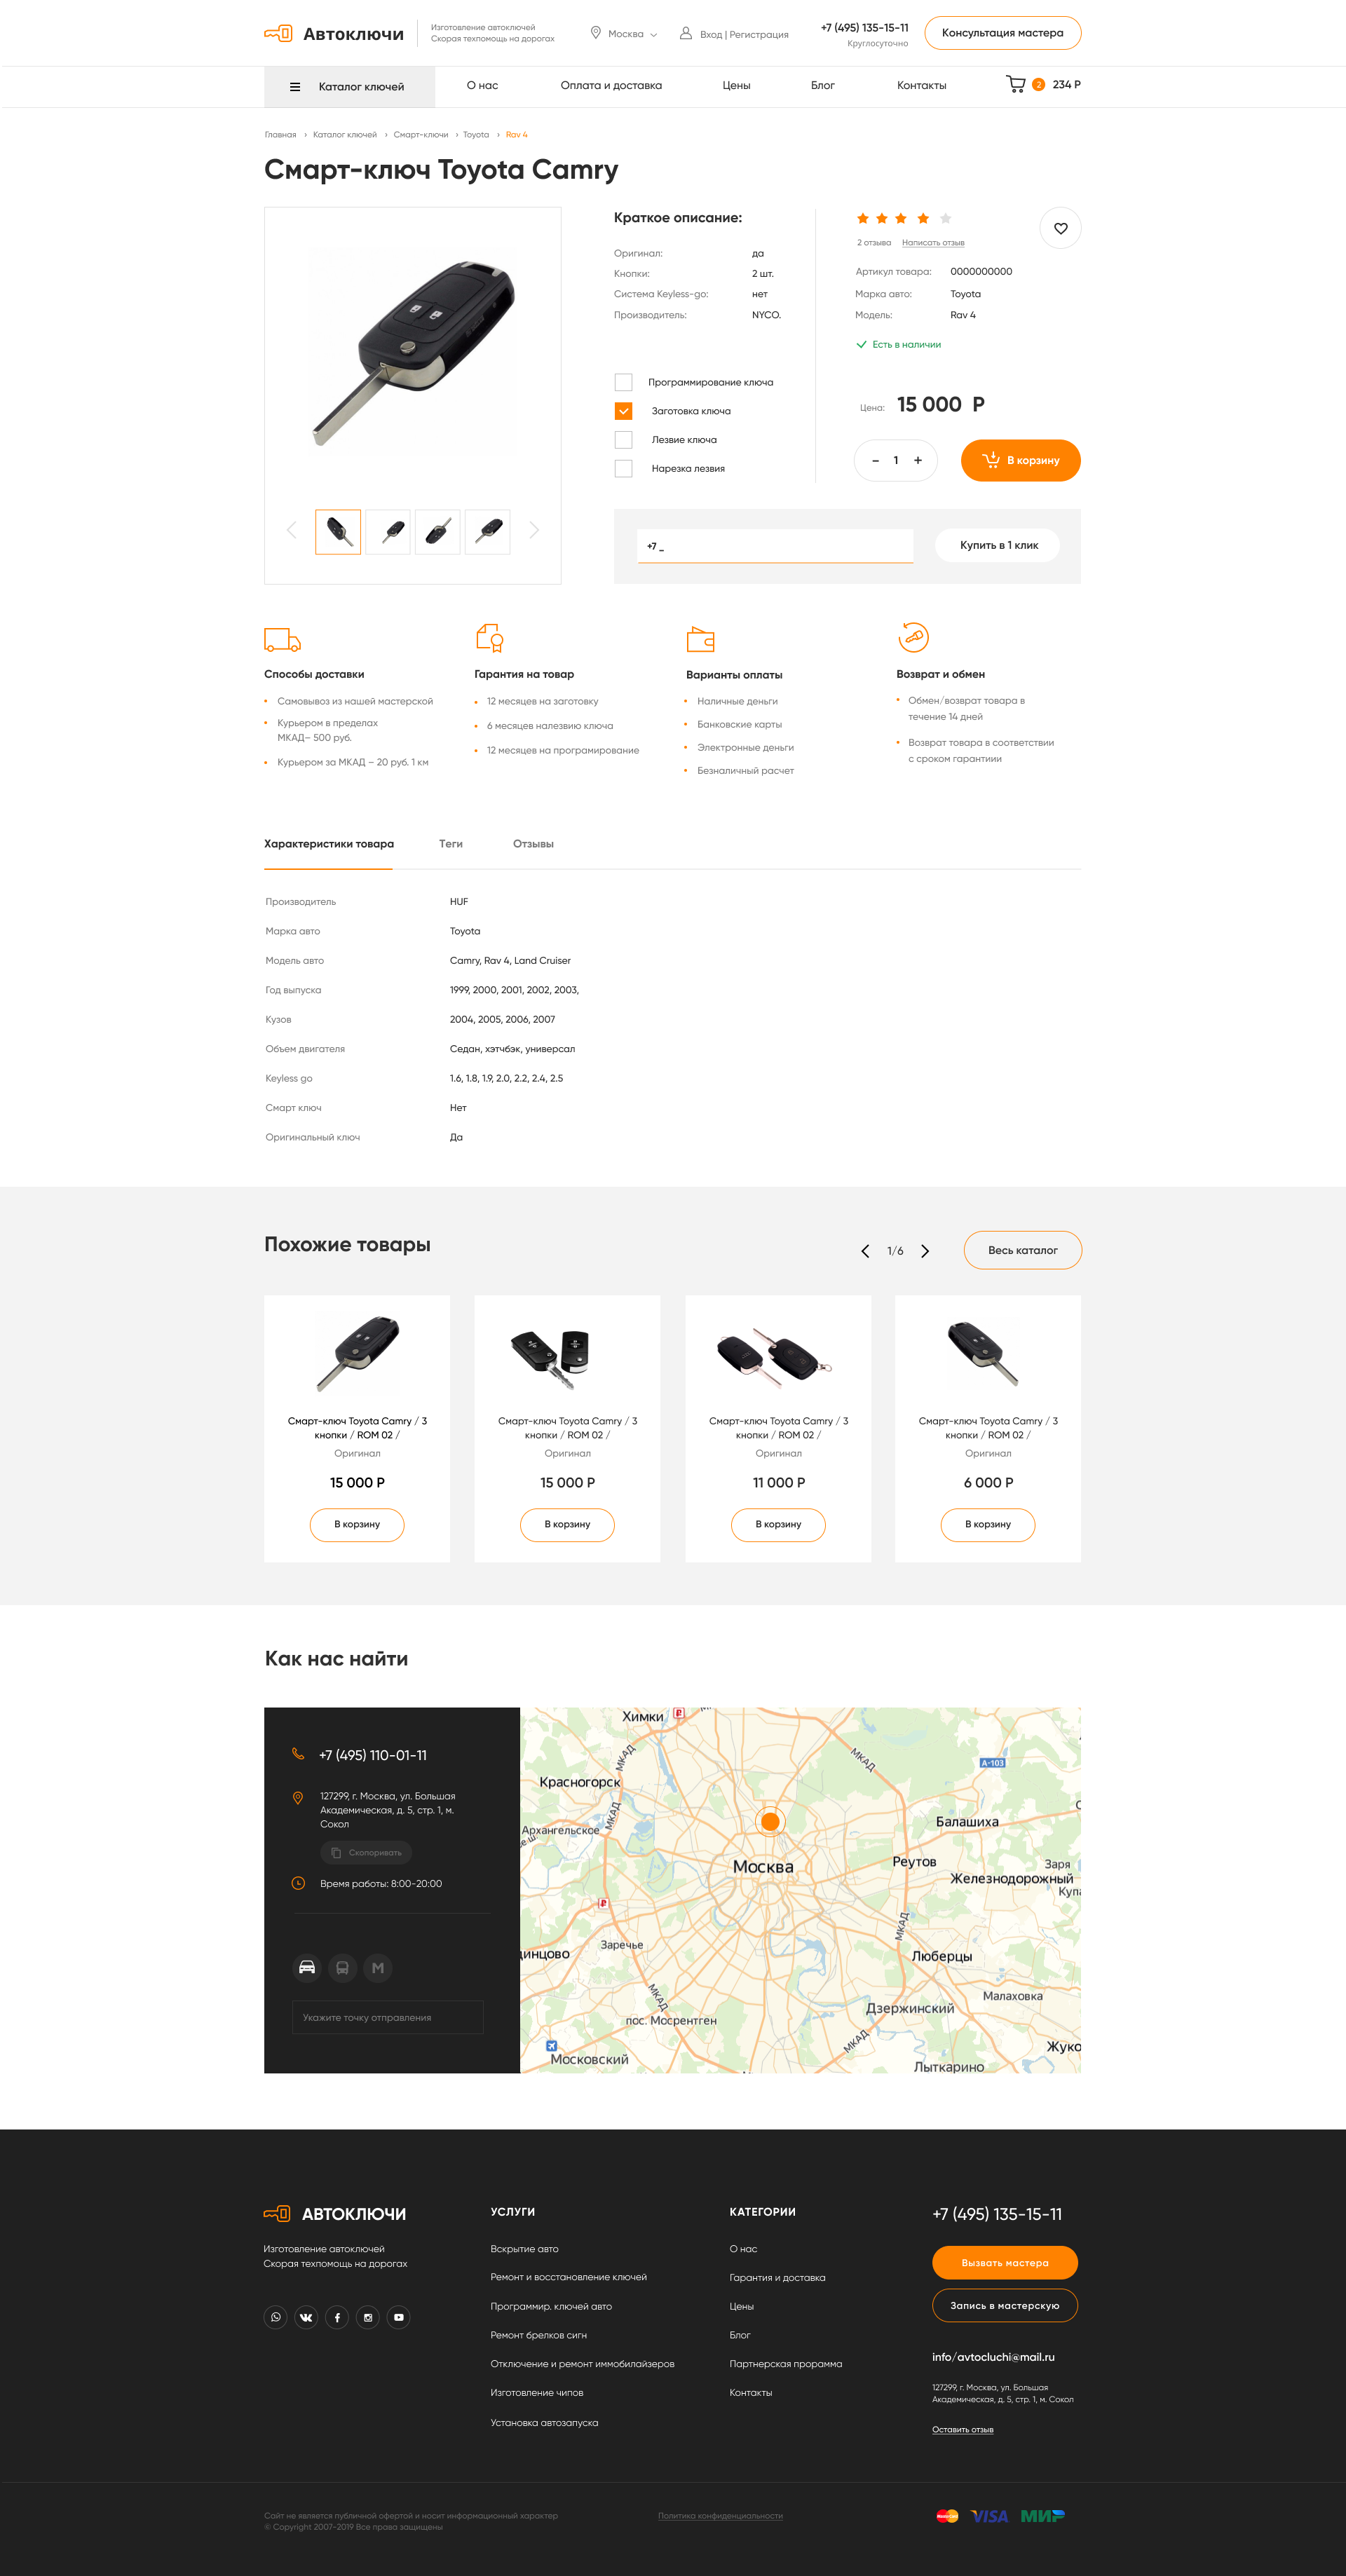The width and height of the screenshot is (1346, 2576).
Task: Select second product gallery thumbnail
Action: pyautogui.click(x=388, y=532)
